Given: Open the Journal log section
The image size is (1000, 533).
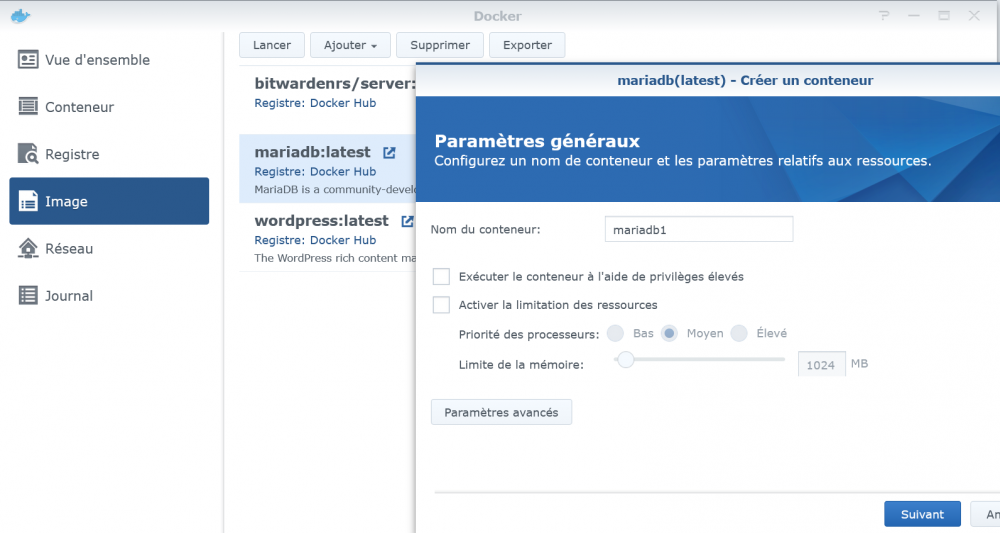Looking at the screenshot, I should coord(109,296).
